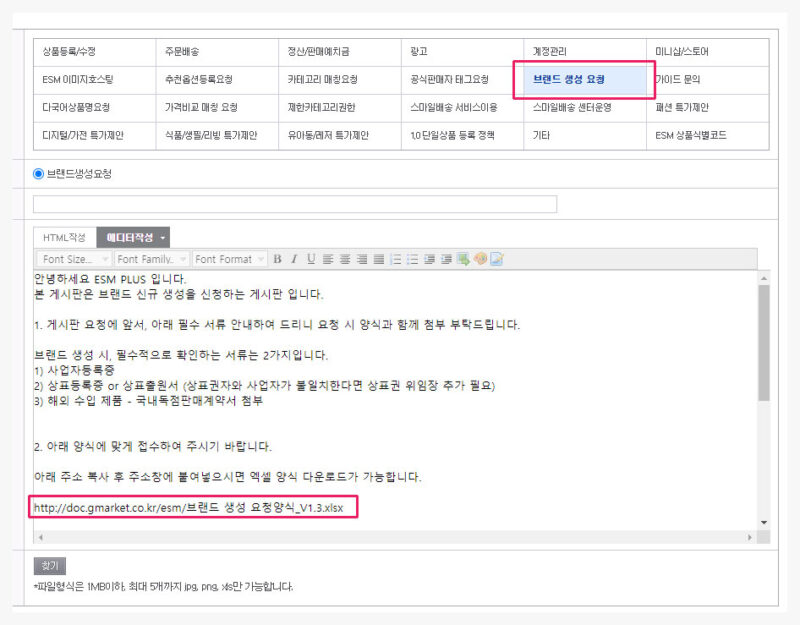
Task: Toggle italic formatting in editor toolbar
Action: pyautogui.click(x=294, y=259)
